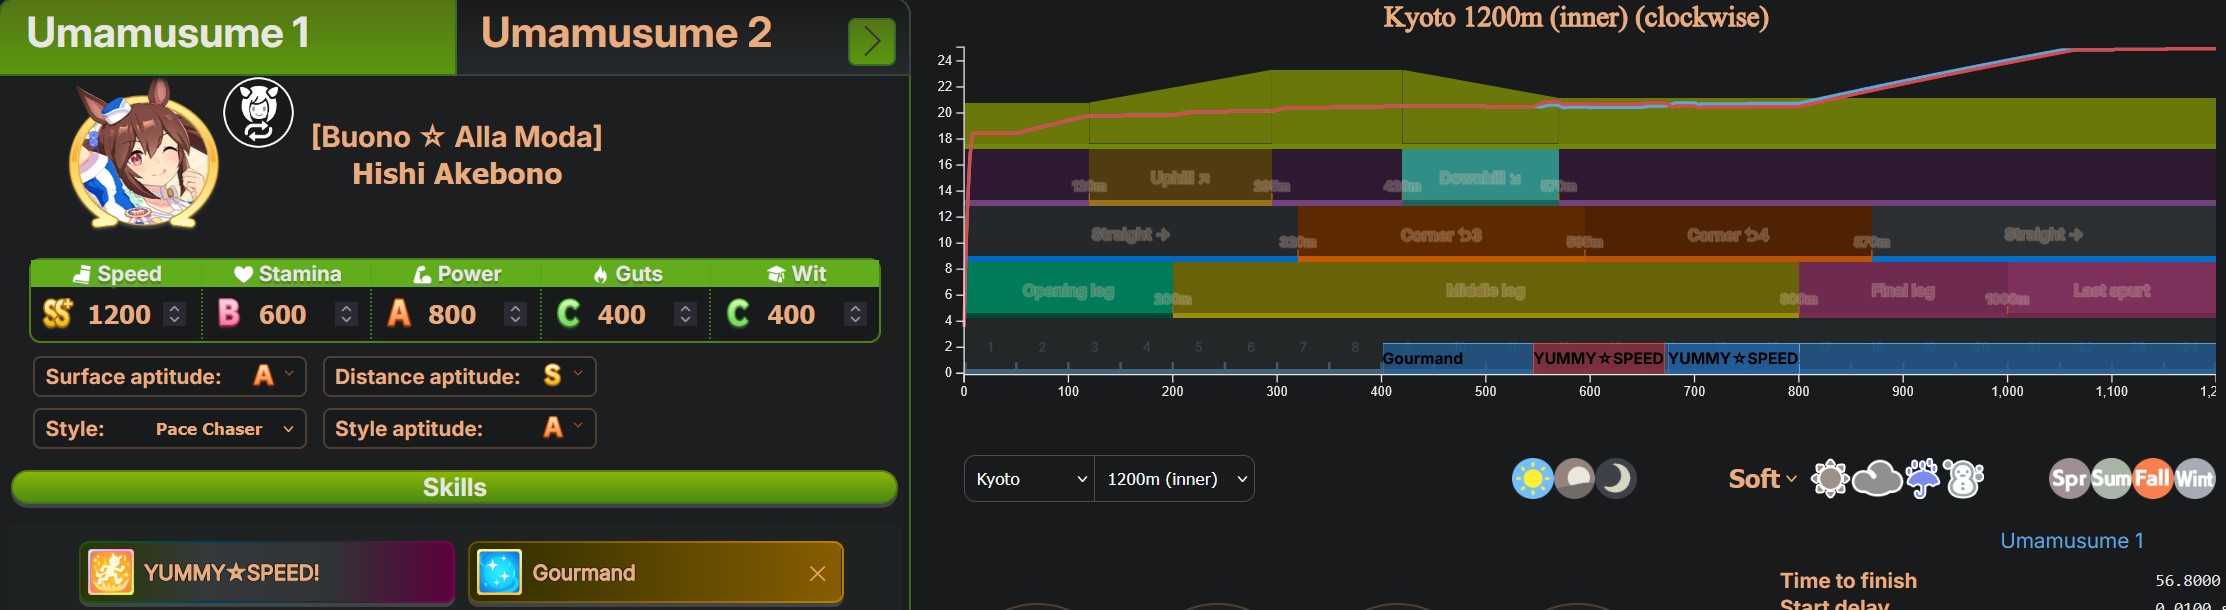Select the cloudy weather icon
This screenshot has width=2226, height=610.
1877,479
